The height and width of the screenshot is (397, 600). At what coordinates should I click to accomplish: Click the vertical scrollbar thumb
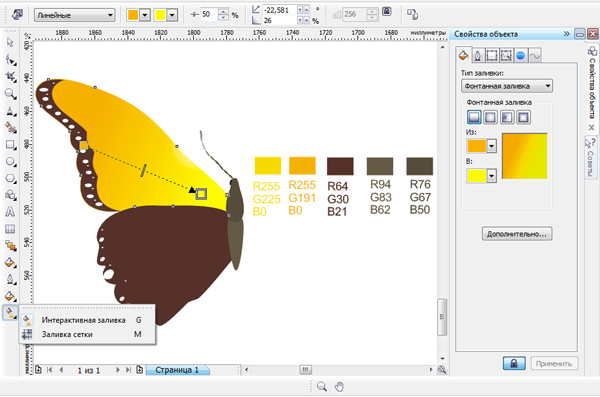[x=442, y=317]
